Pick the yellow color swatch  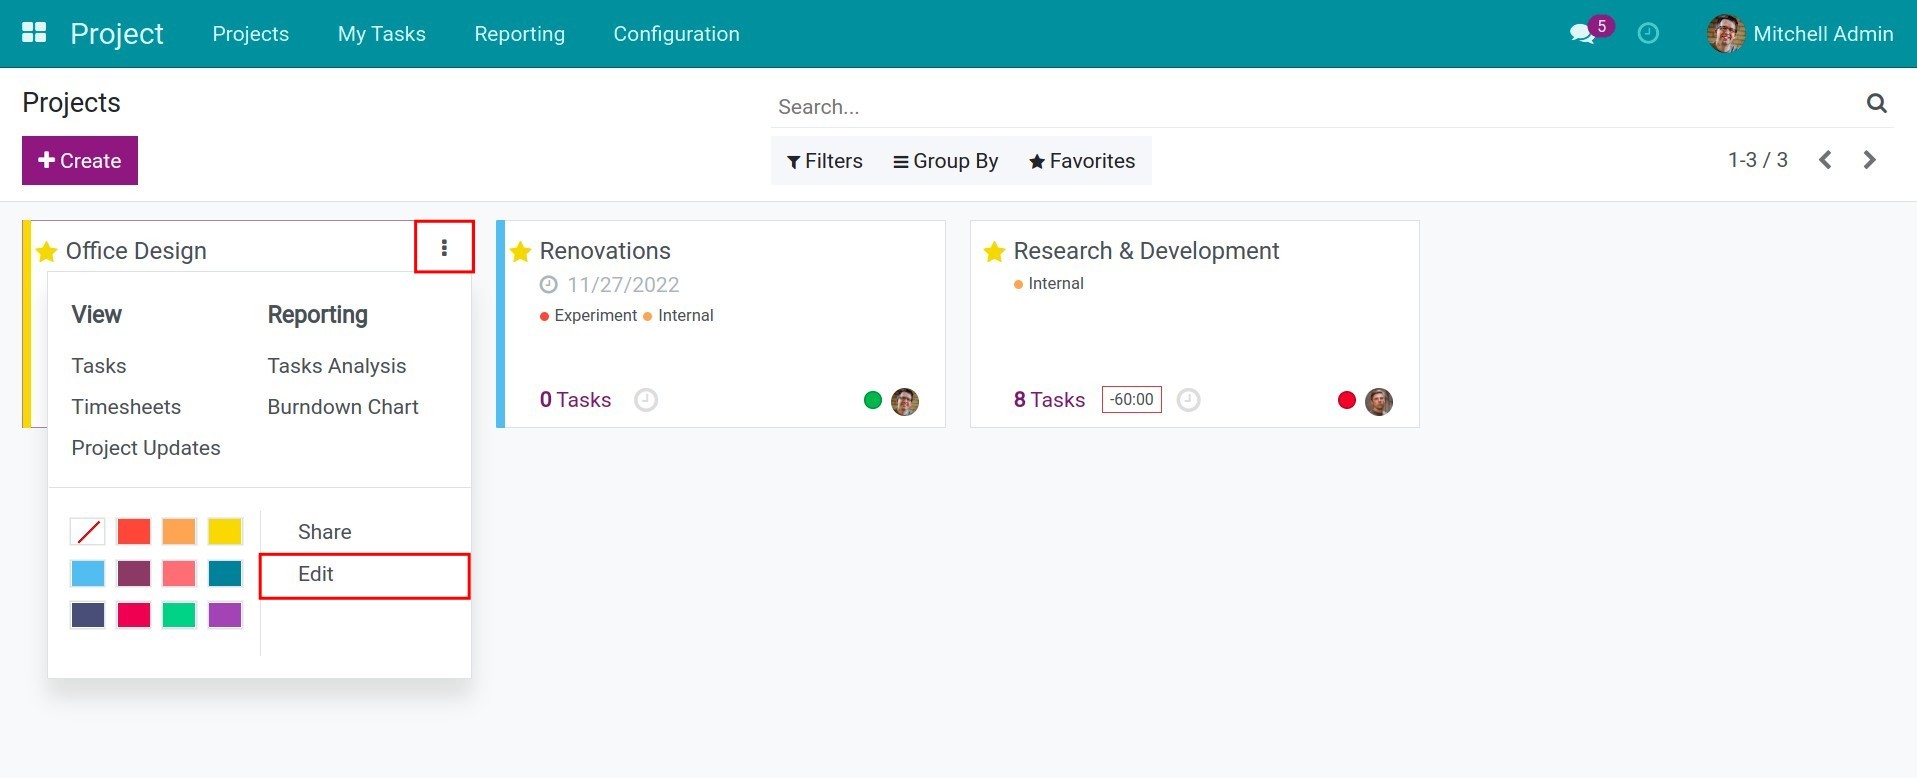(x=225, y=531)
